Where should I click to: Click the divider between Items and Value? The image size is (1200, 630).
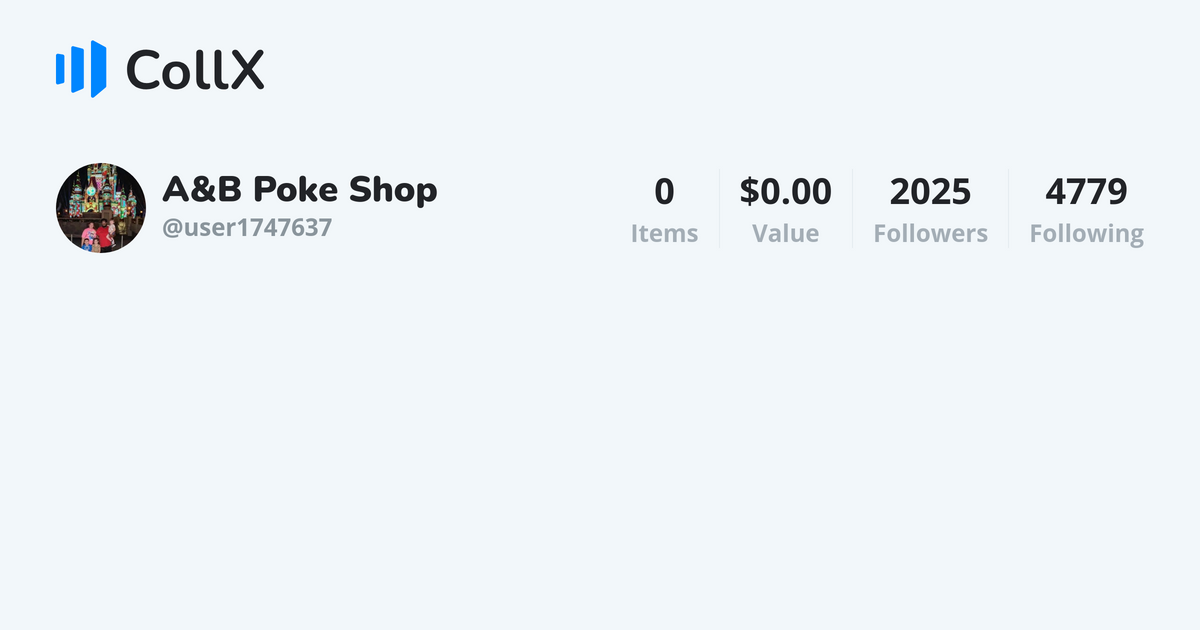tap(719, 208)
